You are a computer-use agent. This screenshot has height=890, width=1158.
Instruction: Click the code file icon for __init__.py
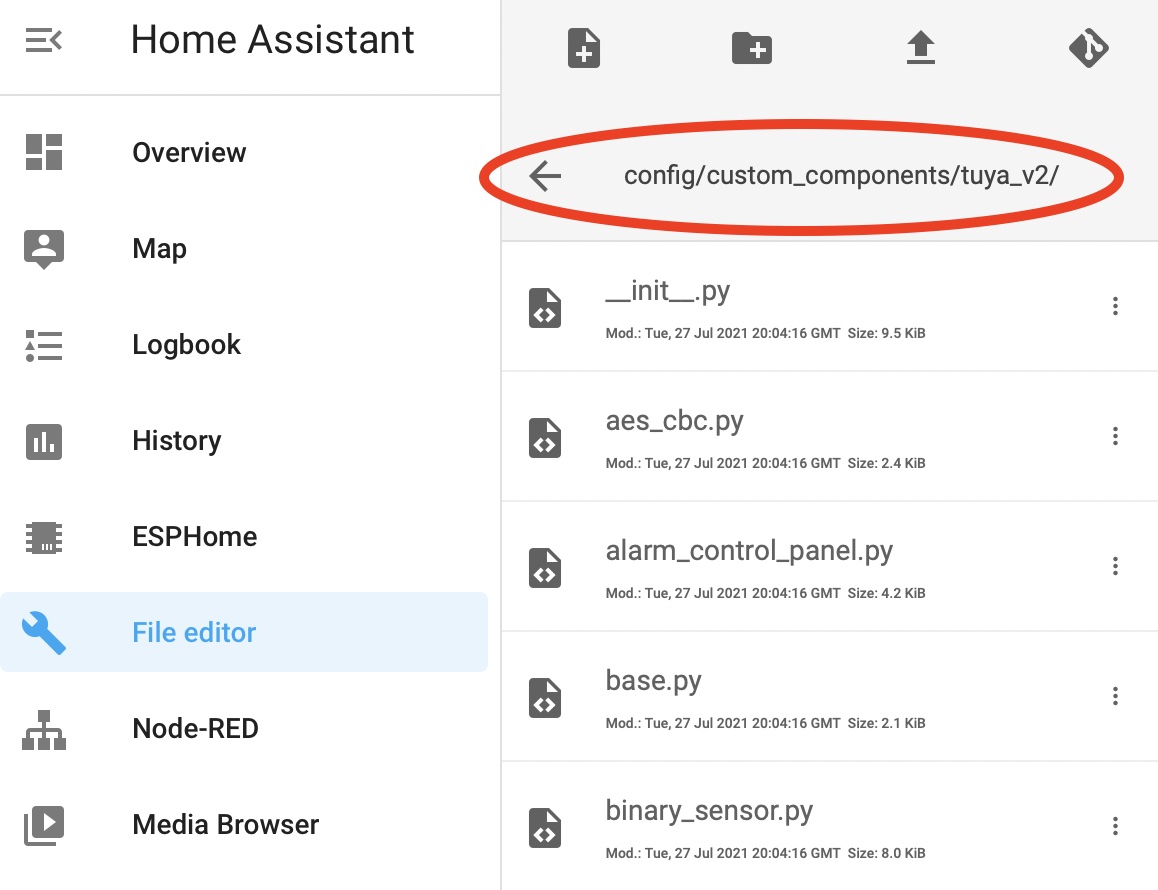click(x=545, y=308)
